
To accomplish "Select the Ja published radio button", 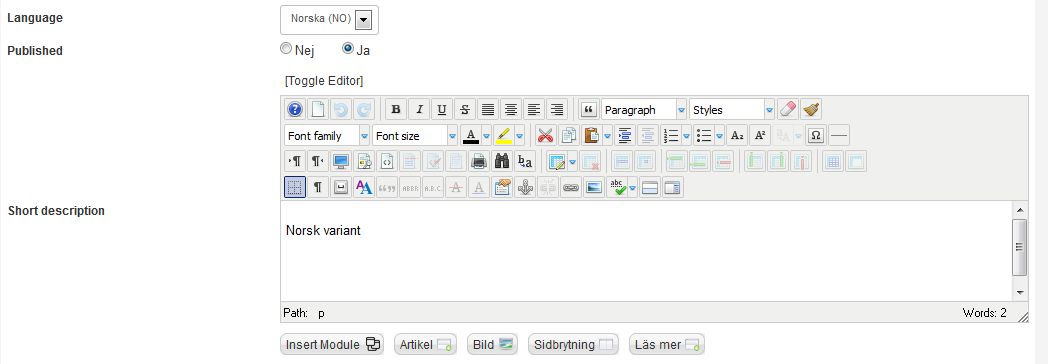I will click(x=348, y=49).
